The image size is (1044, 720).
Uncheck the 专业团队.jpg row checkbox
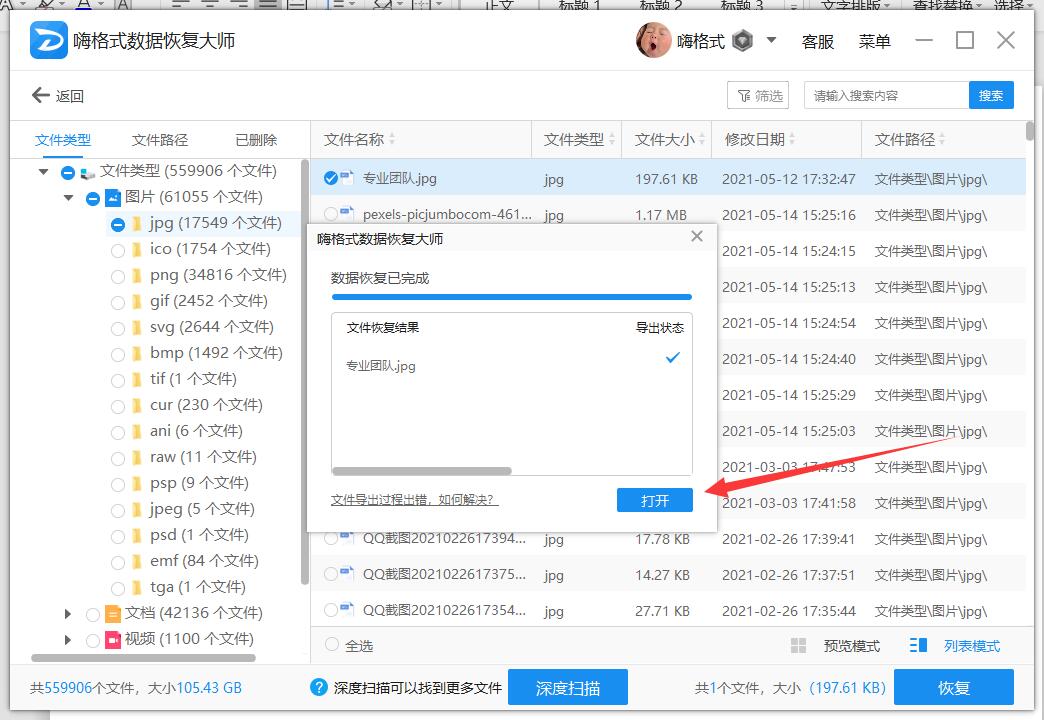(x=331, y=179)
